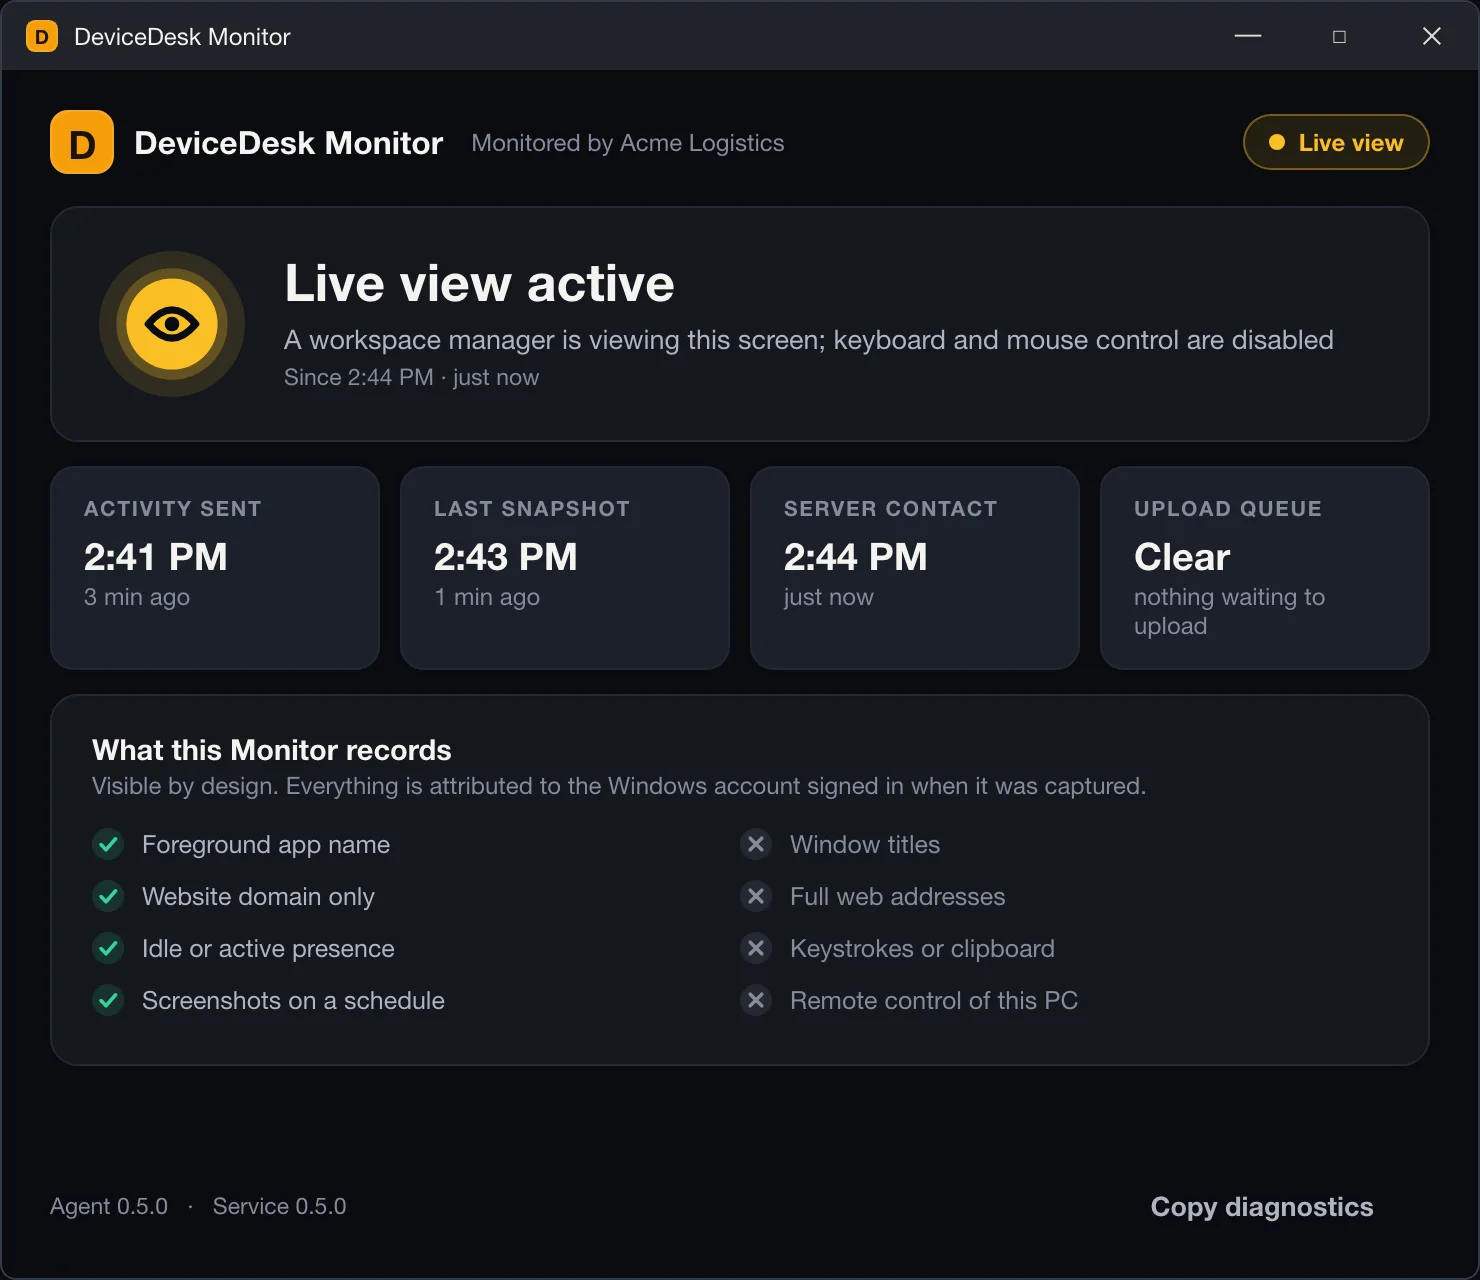Click 'Website domain only' label
This screenshot has width=1480, height=1280.
(258, 897)
